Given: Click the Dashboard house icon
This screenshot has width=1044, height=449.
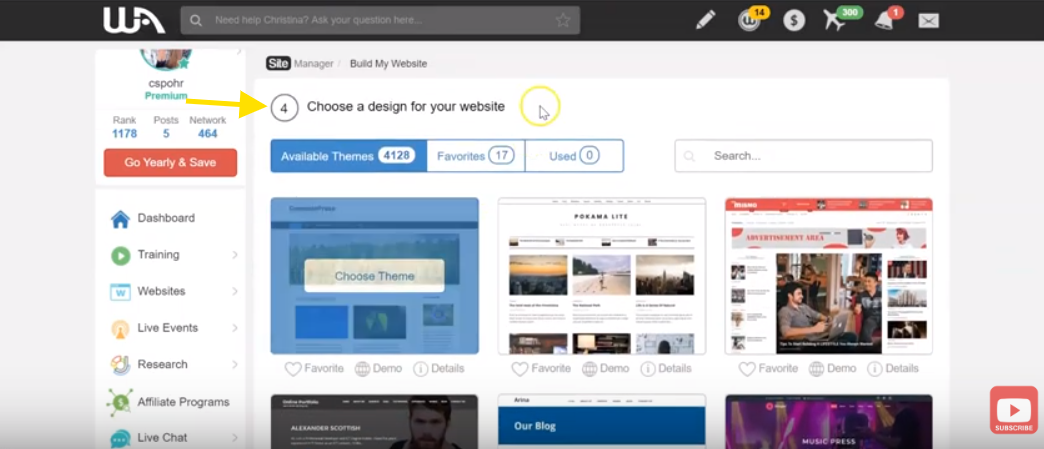Looking at the screenshot, I should [x=121, y=219].
